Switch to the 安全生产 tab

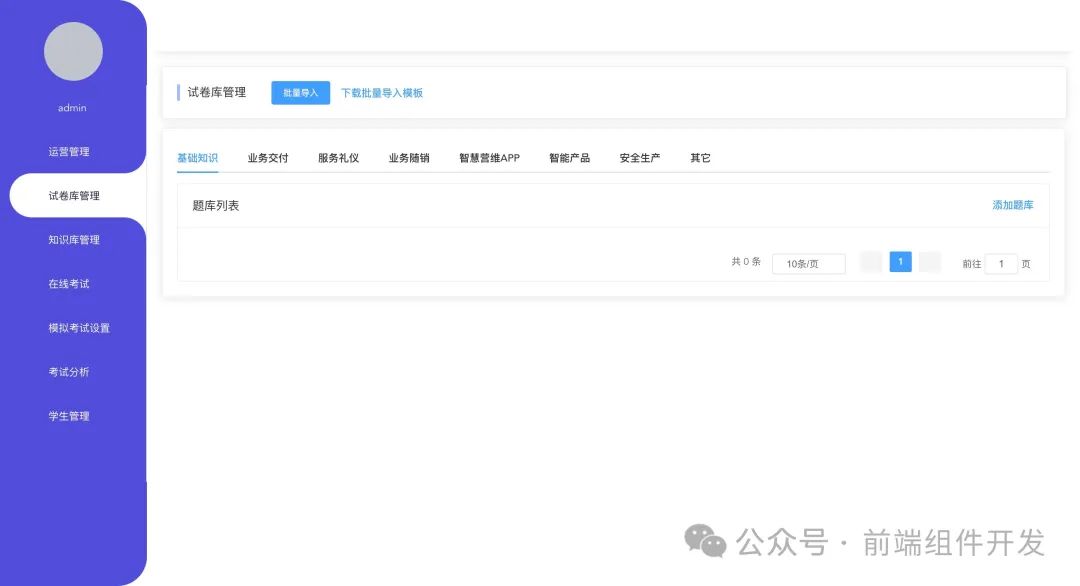[639, 157]
